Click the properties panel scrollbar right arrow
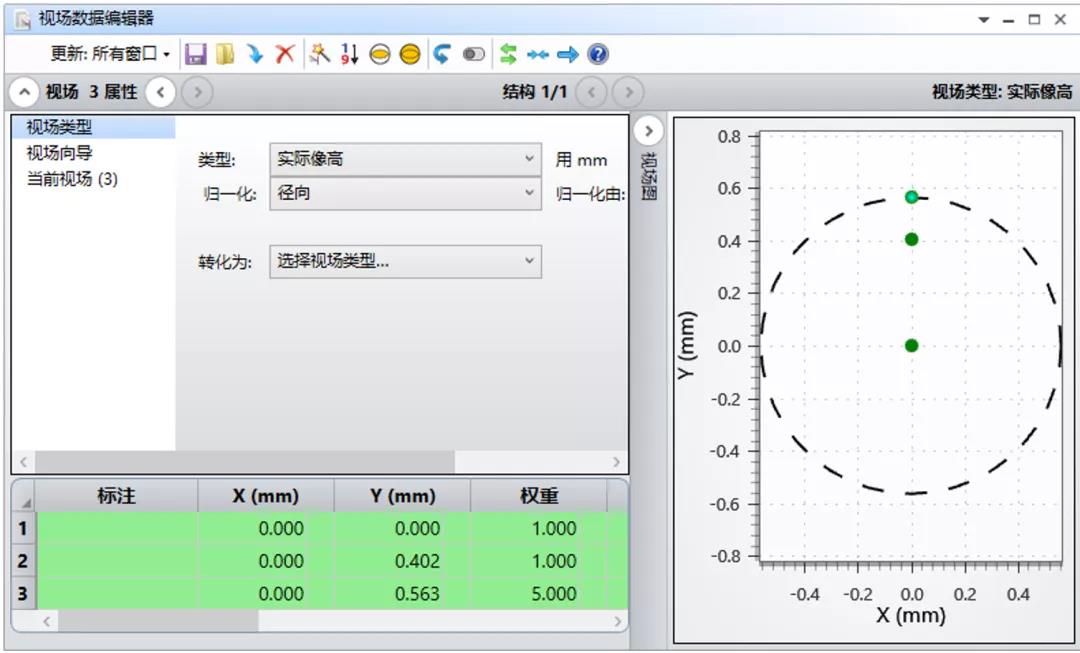 [616, 462]
